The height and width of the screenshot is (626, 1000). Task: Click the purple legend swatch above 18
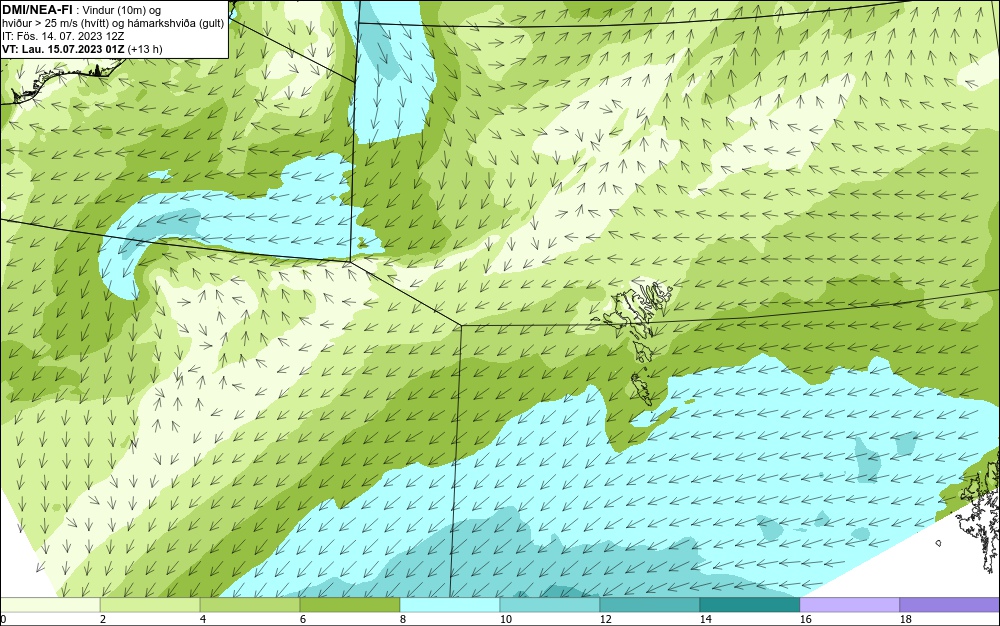pyautogui.click(x=950, y=605)
